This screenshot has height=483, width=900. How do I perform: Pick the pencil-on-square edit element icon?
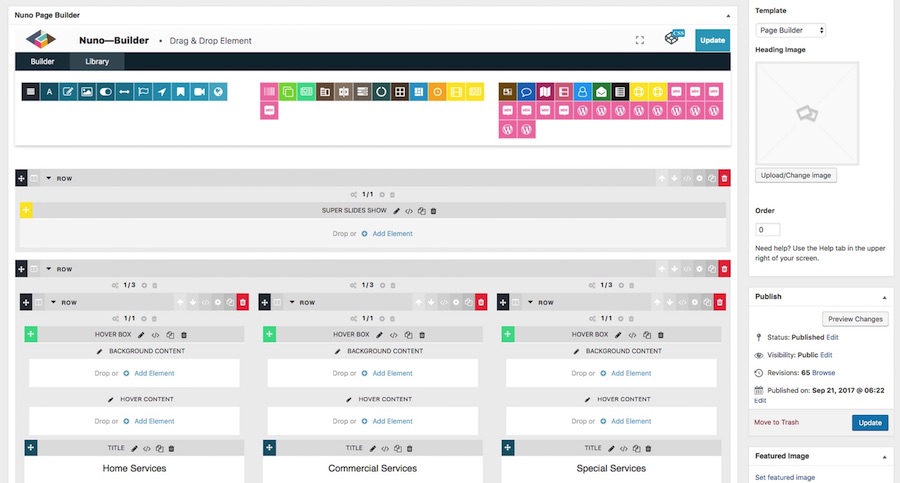pyautogui.click(x=68, y=92)
